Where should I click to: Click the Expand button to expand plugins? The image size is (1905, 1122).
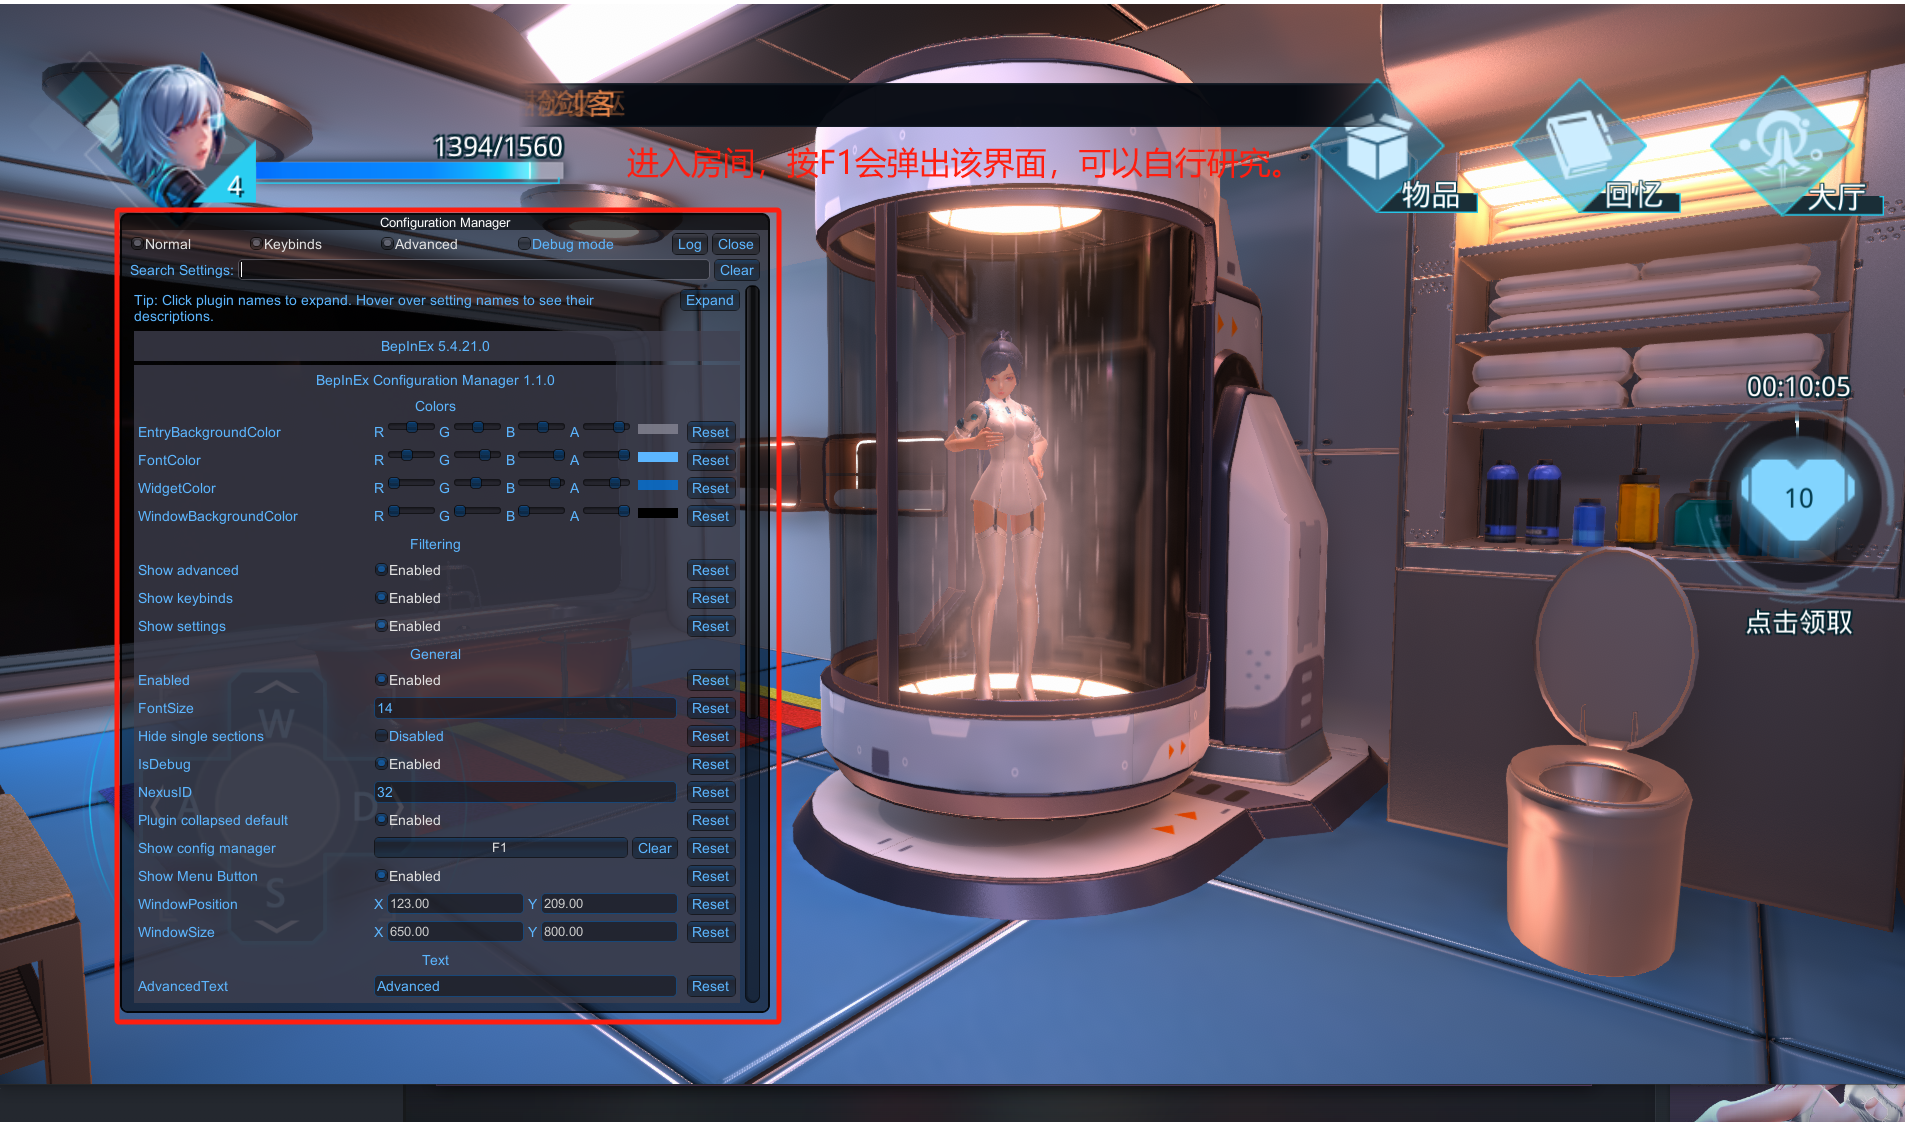tap(709, 300)
